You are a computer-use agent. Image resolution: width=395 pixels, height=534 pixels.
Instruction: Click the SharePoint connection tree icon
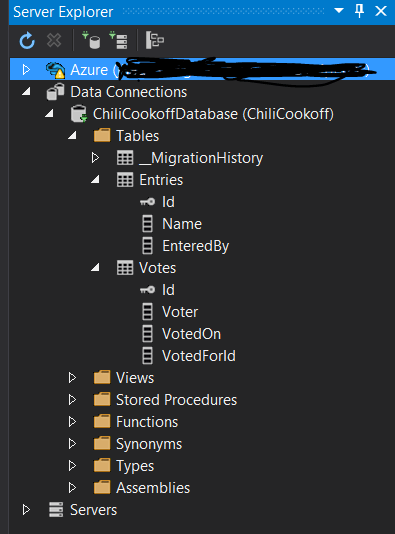155,40
